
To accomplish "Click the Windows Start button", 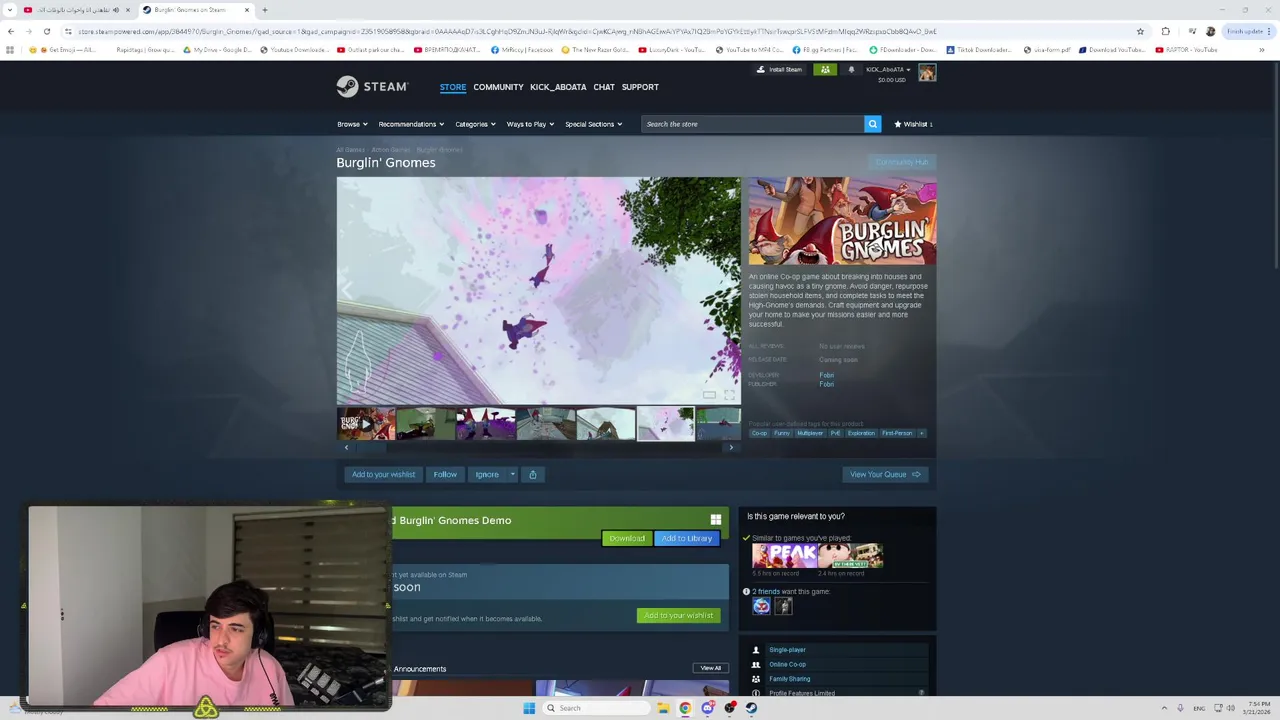I will tap(529, 708).
